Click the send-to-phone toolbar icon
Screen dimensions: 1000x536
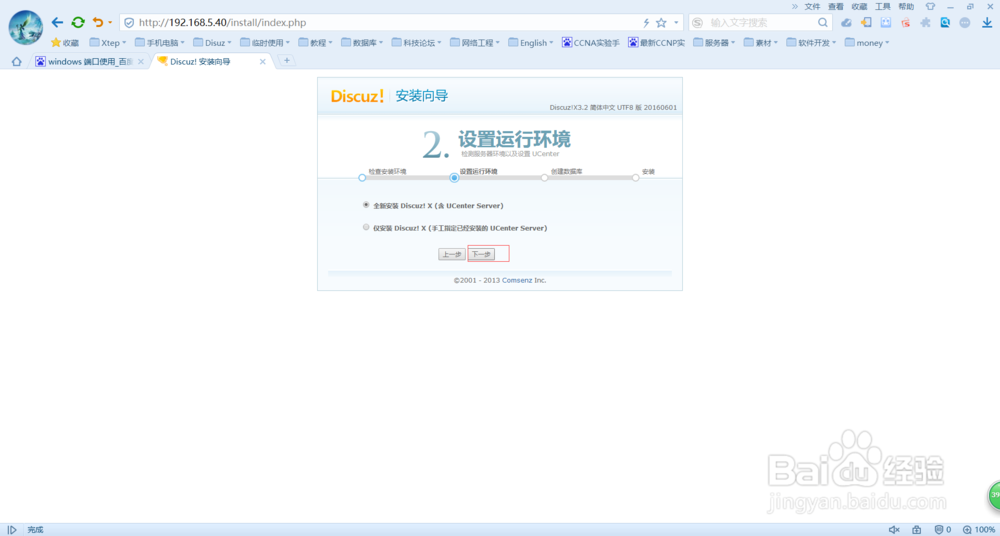click(866, 22)
